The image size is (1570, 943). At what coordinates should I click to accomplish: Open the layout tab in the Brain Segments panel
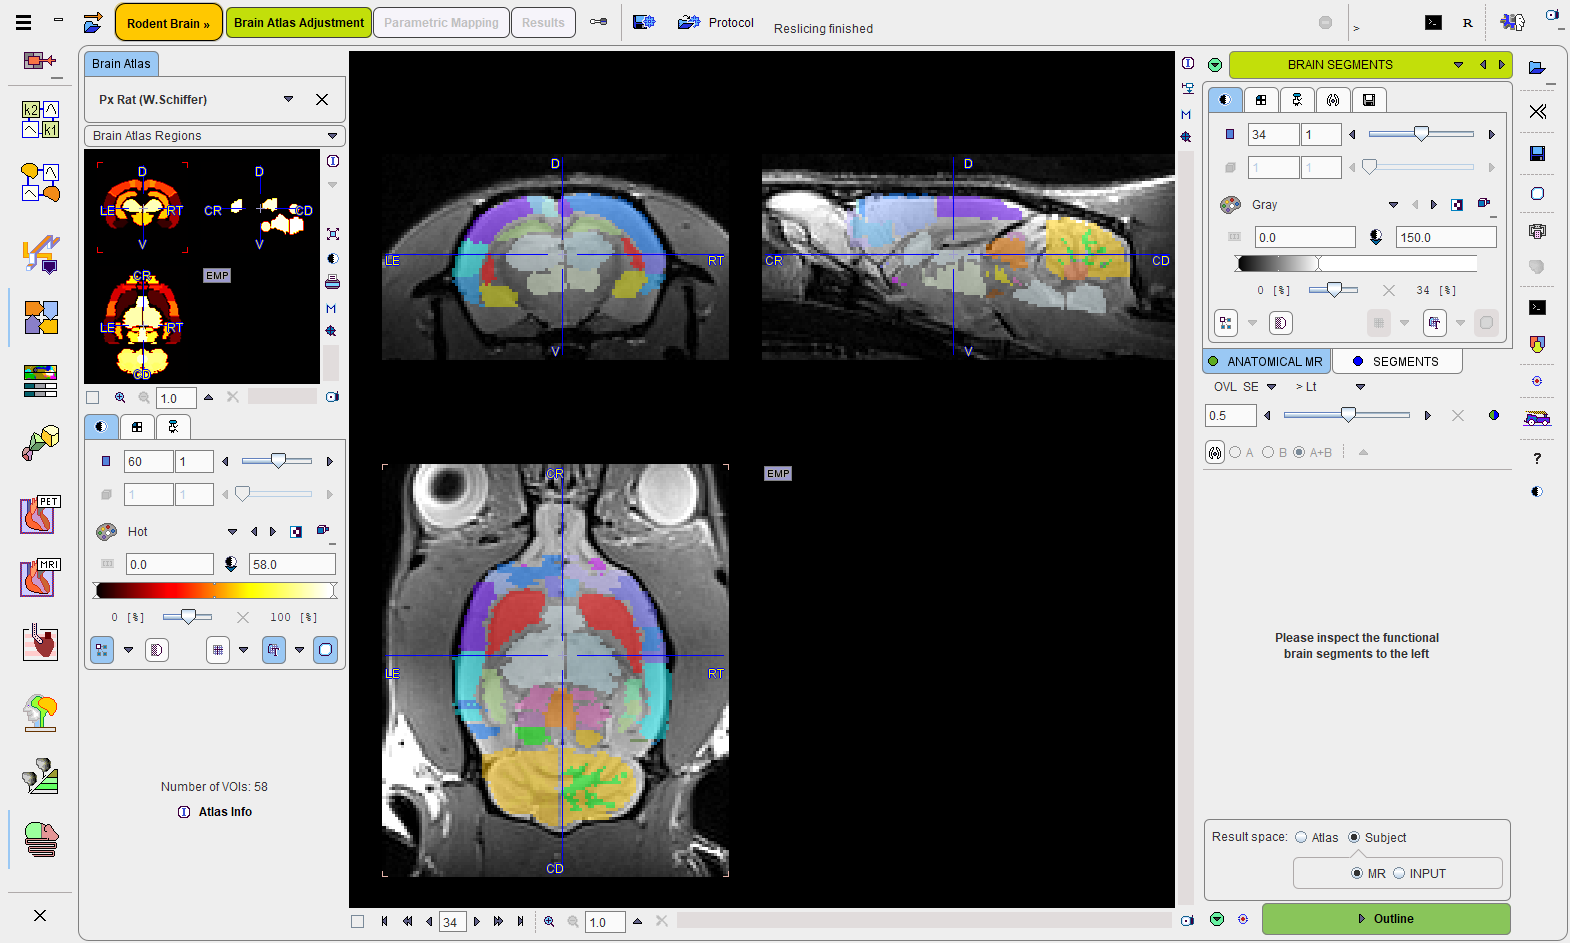point(1261,99)
